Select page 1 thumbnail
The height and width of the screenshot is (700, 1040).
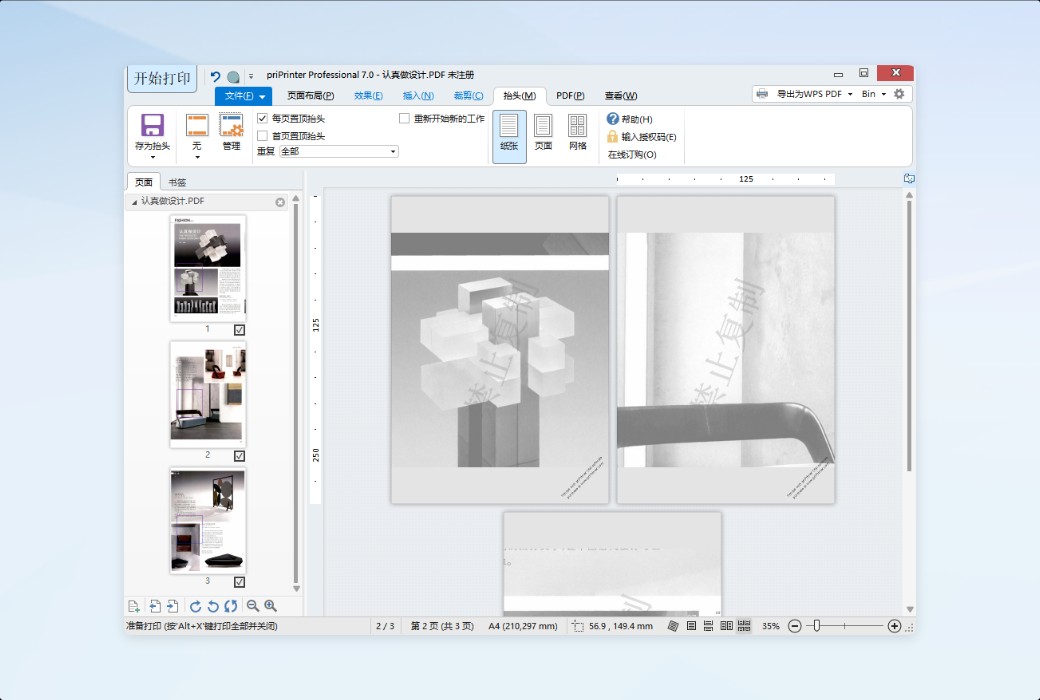(208, 268)
